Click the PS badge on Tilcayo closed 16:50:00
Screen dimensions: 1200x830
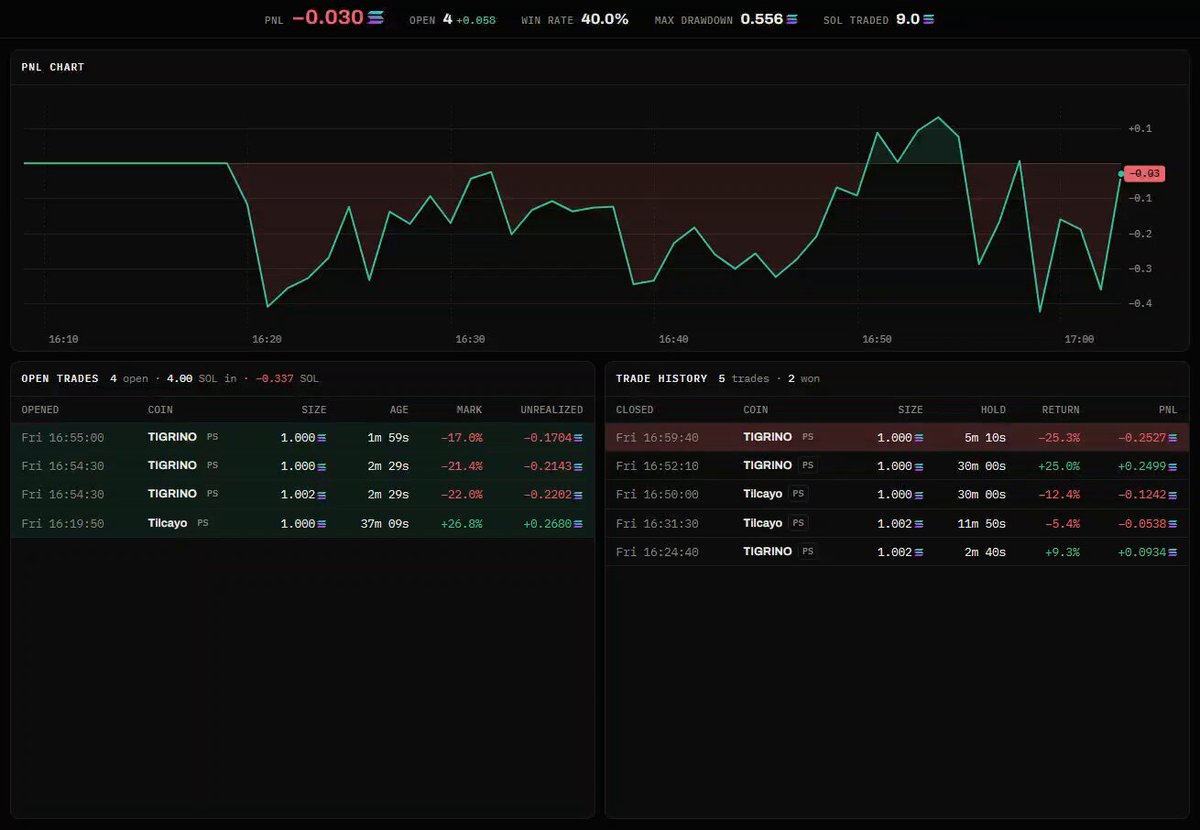tap(798, 494)
